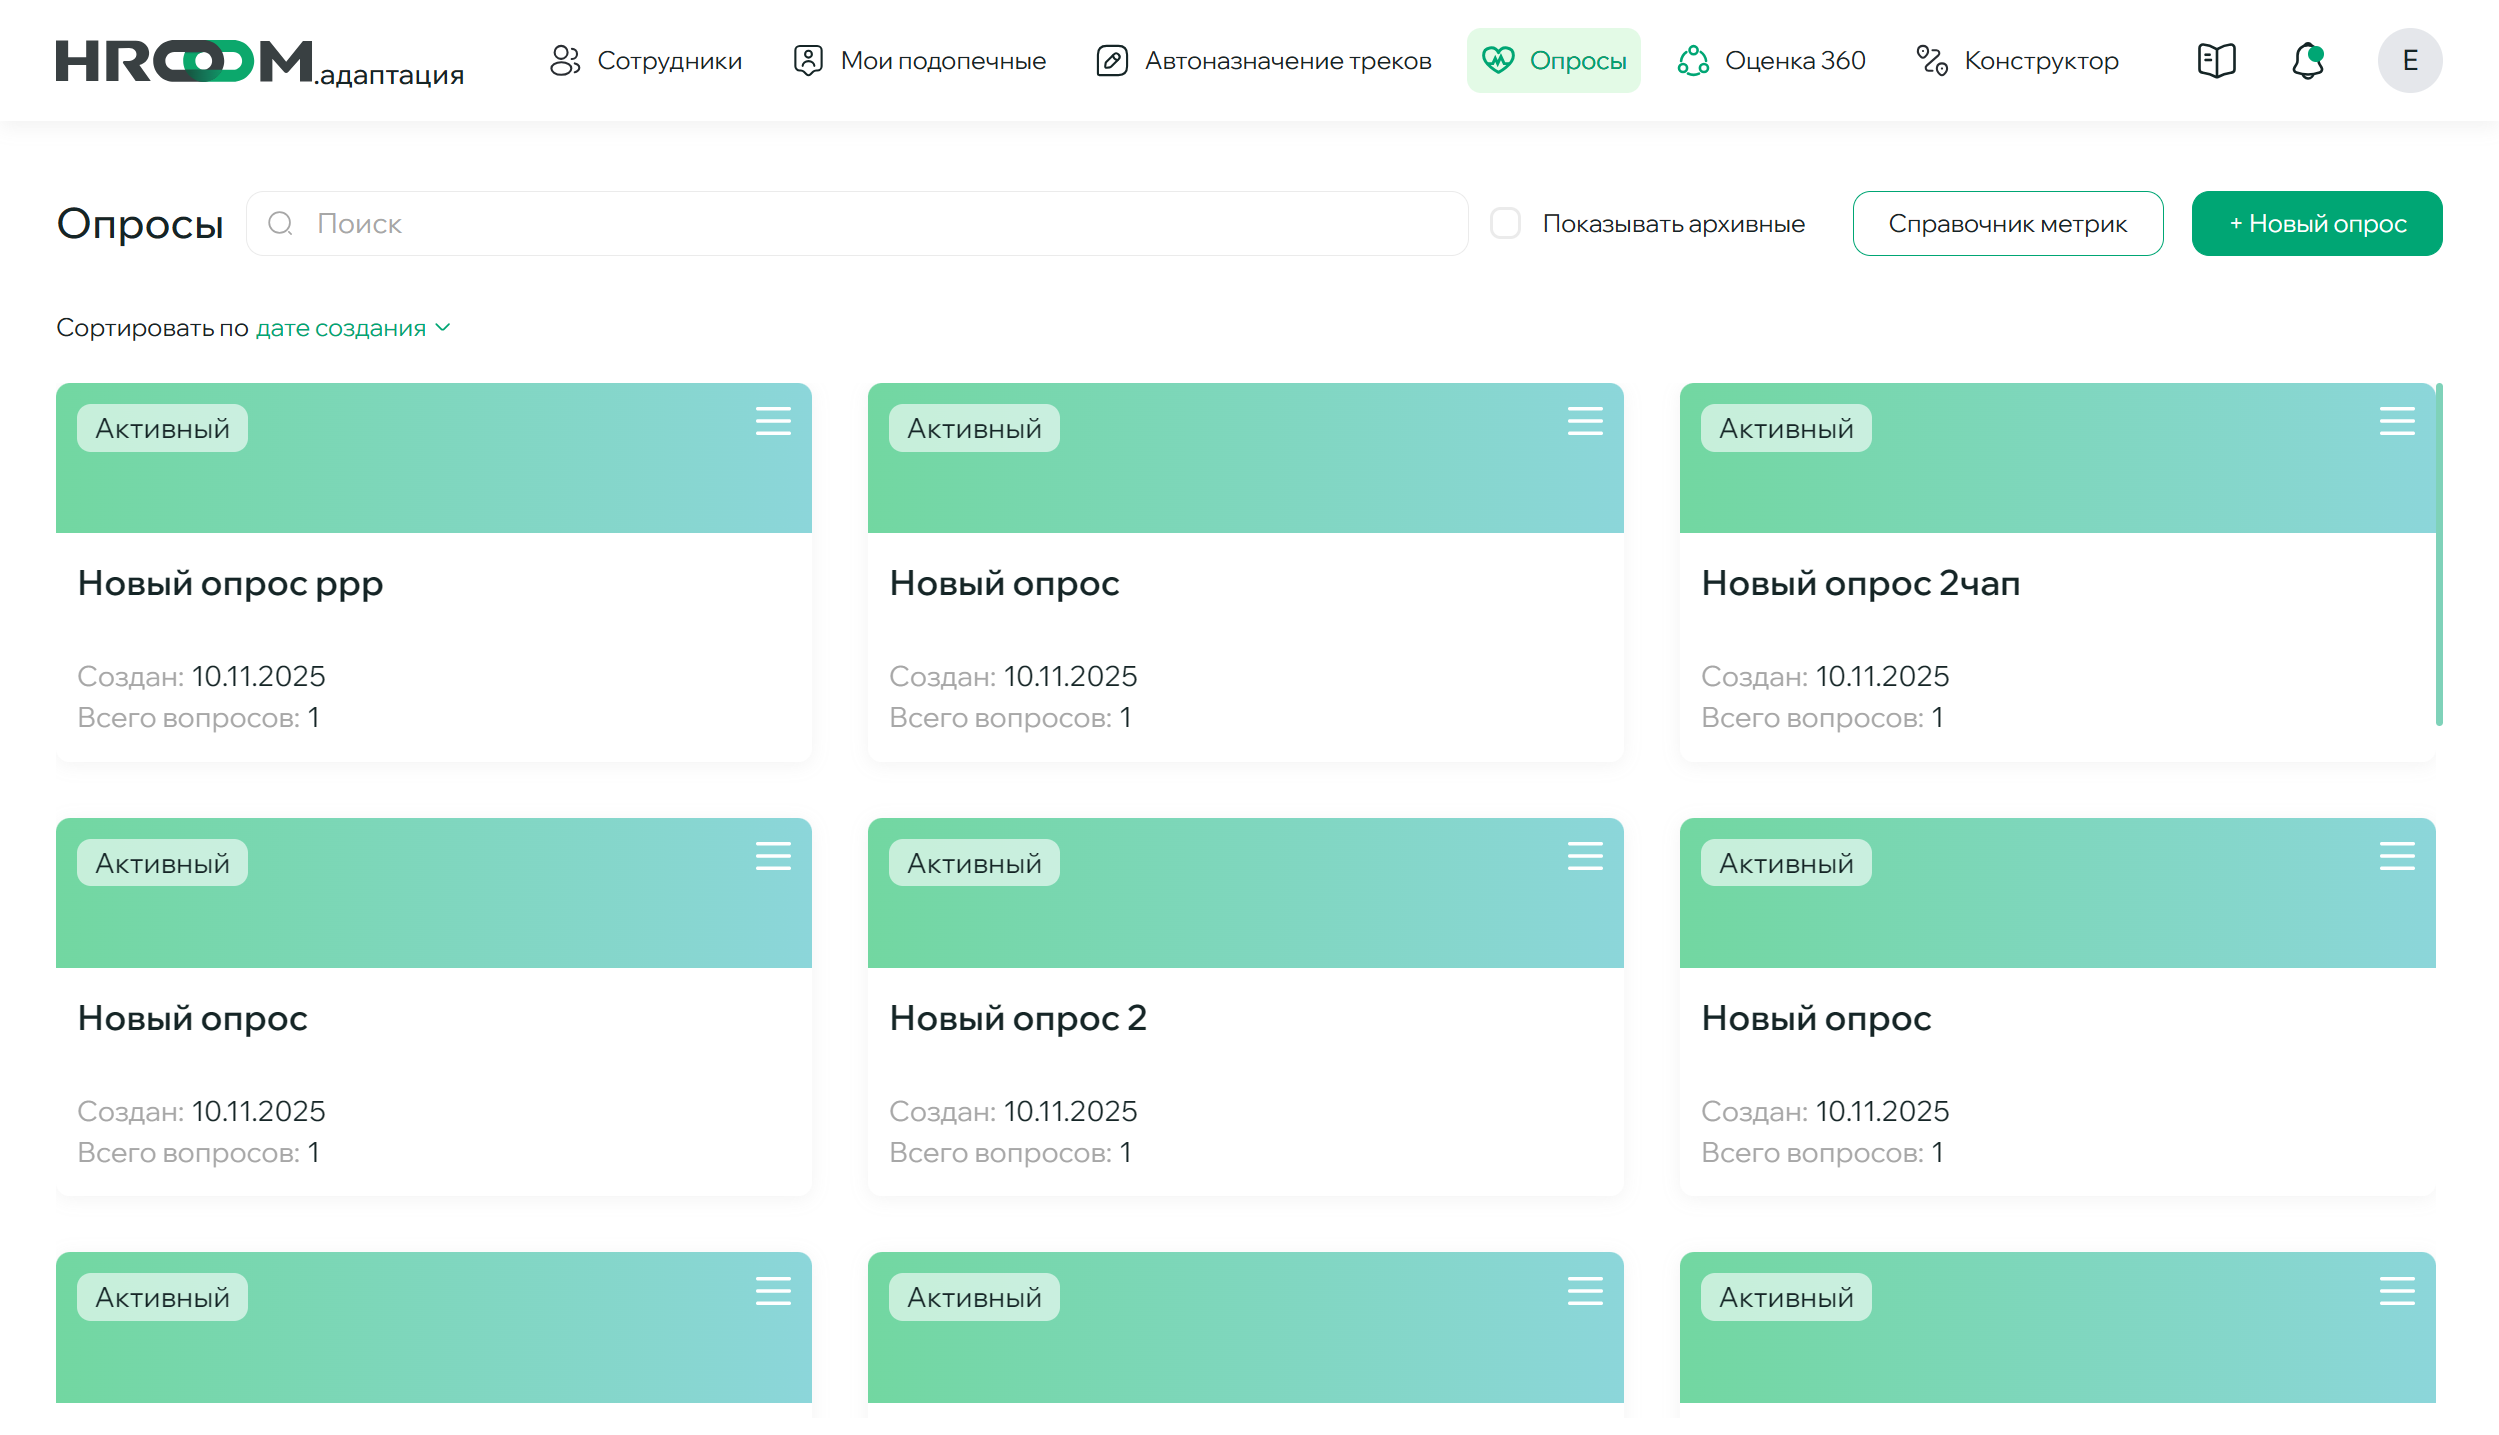This screenshot has height=1435, width=2499.
Task: Click the + Новый опрос button
Action: pos(2316,223)
